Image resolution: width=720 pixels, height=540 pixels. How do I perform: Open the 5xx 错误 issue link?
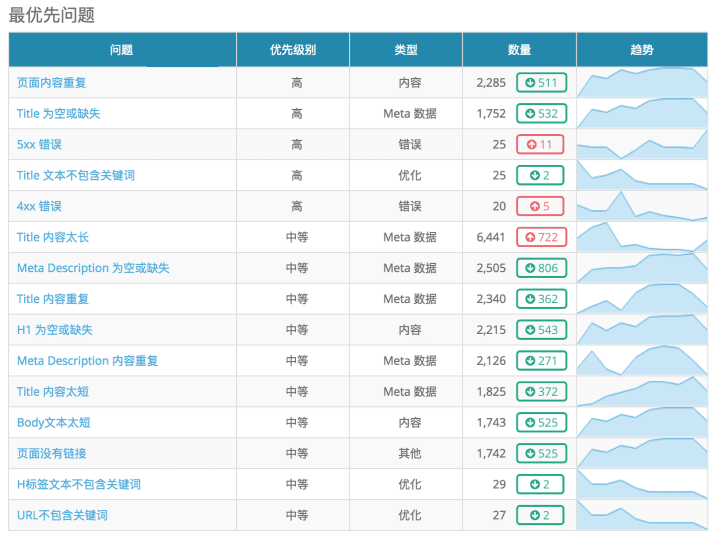pos(39,145)
